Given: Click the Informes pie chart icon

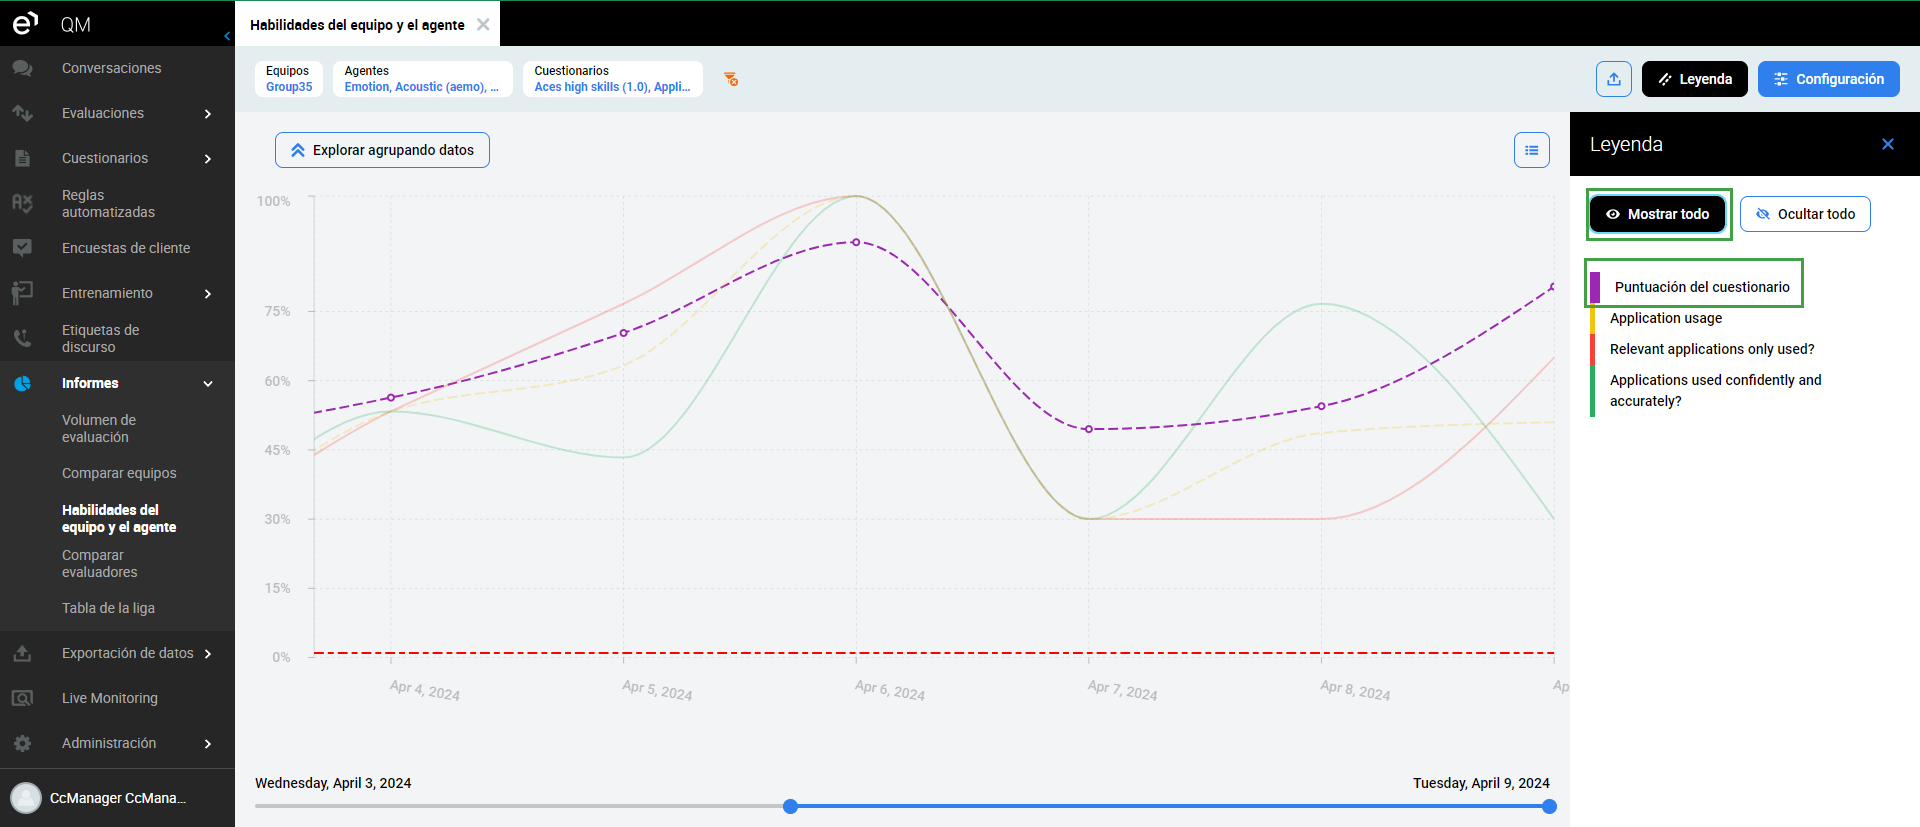Looking at the screenshot, I should 22,383.
